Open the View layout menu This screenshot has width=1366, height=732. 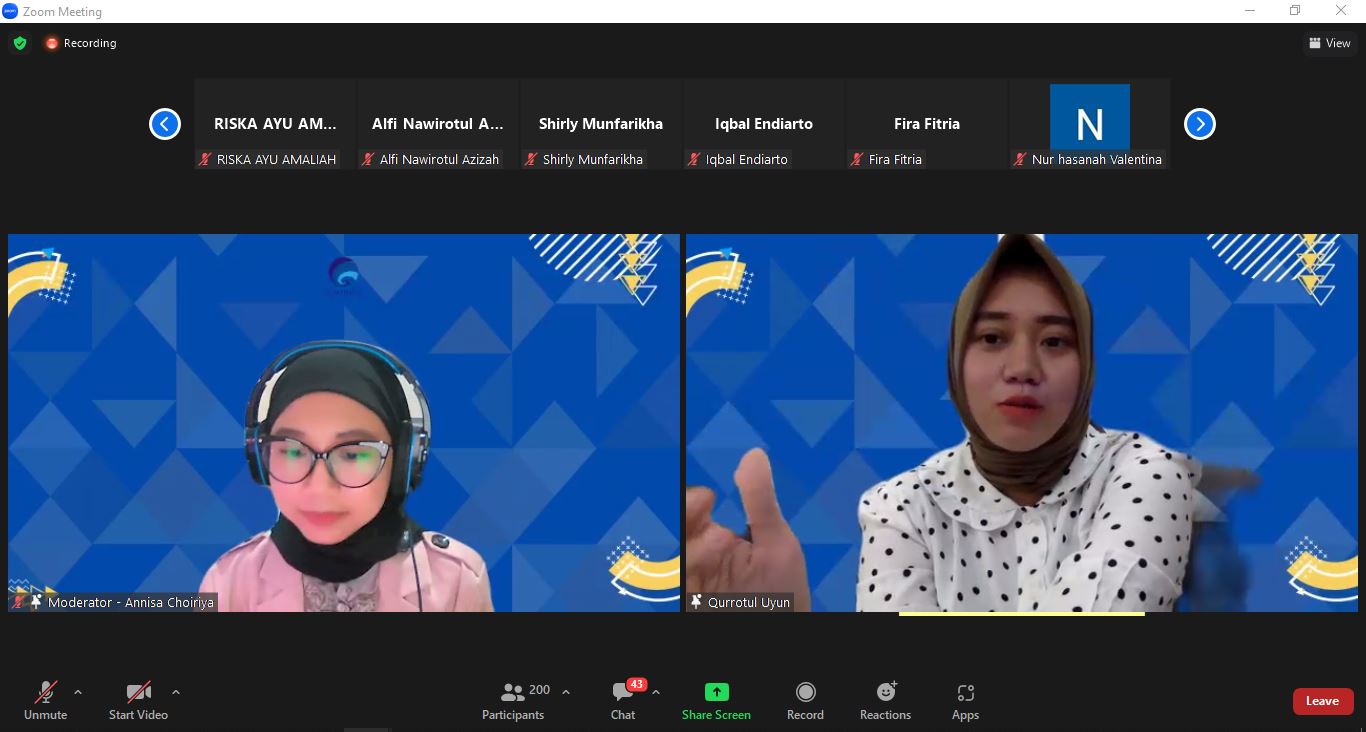[1329, 43]
